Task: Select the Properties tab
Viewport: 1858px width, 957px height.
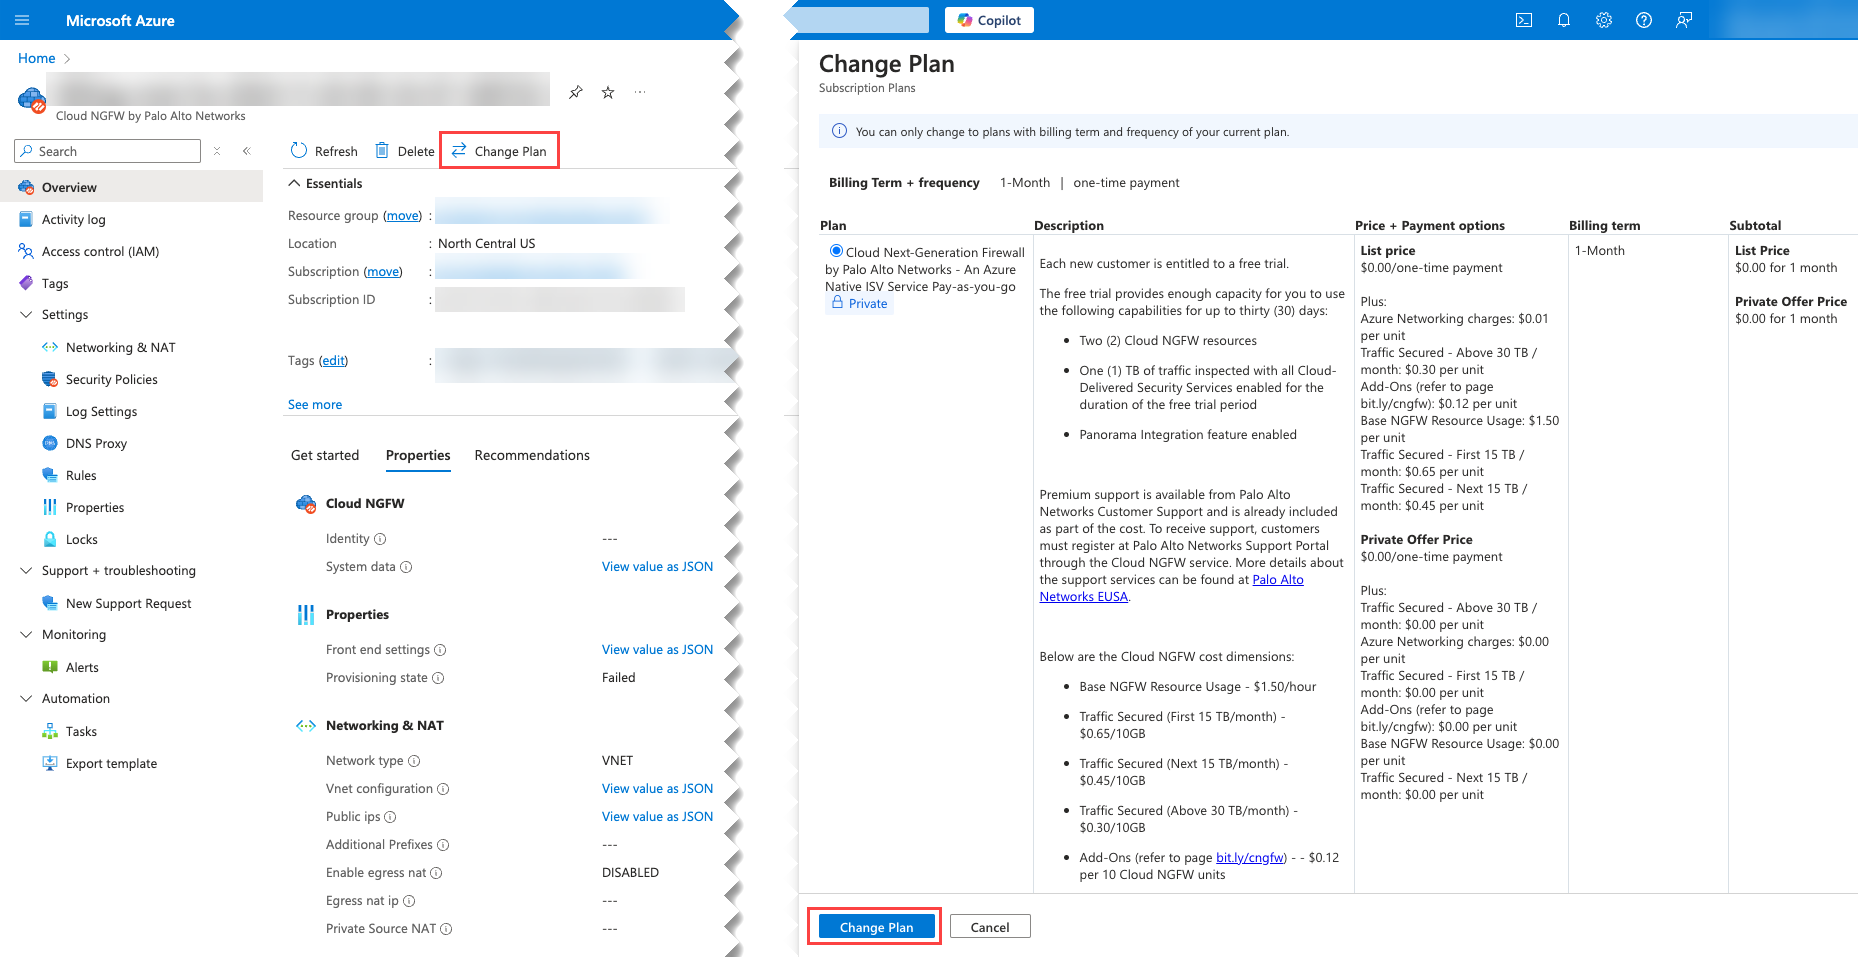Action: (x=418, y=455)
